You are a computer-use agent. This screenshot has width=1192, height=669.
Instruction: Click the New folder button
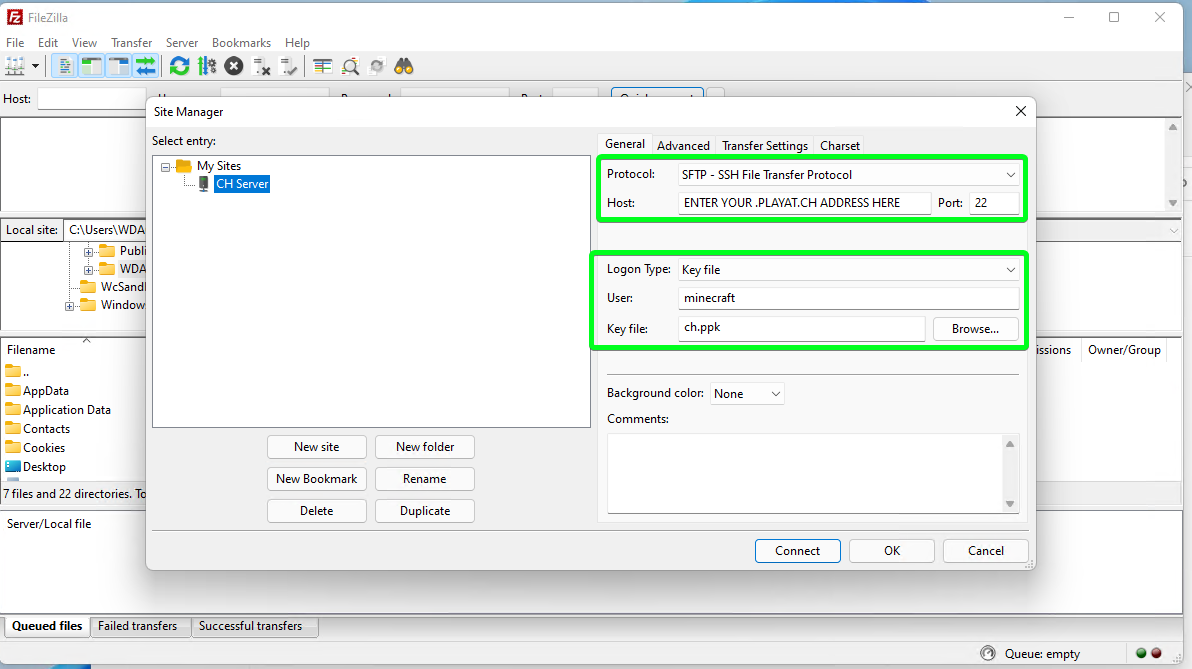pyautogui.click(x=425, y=447)
